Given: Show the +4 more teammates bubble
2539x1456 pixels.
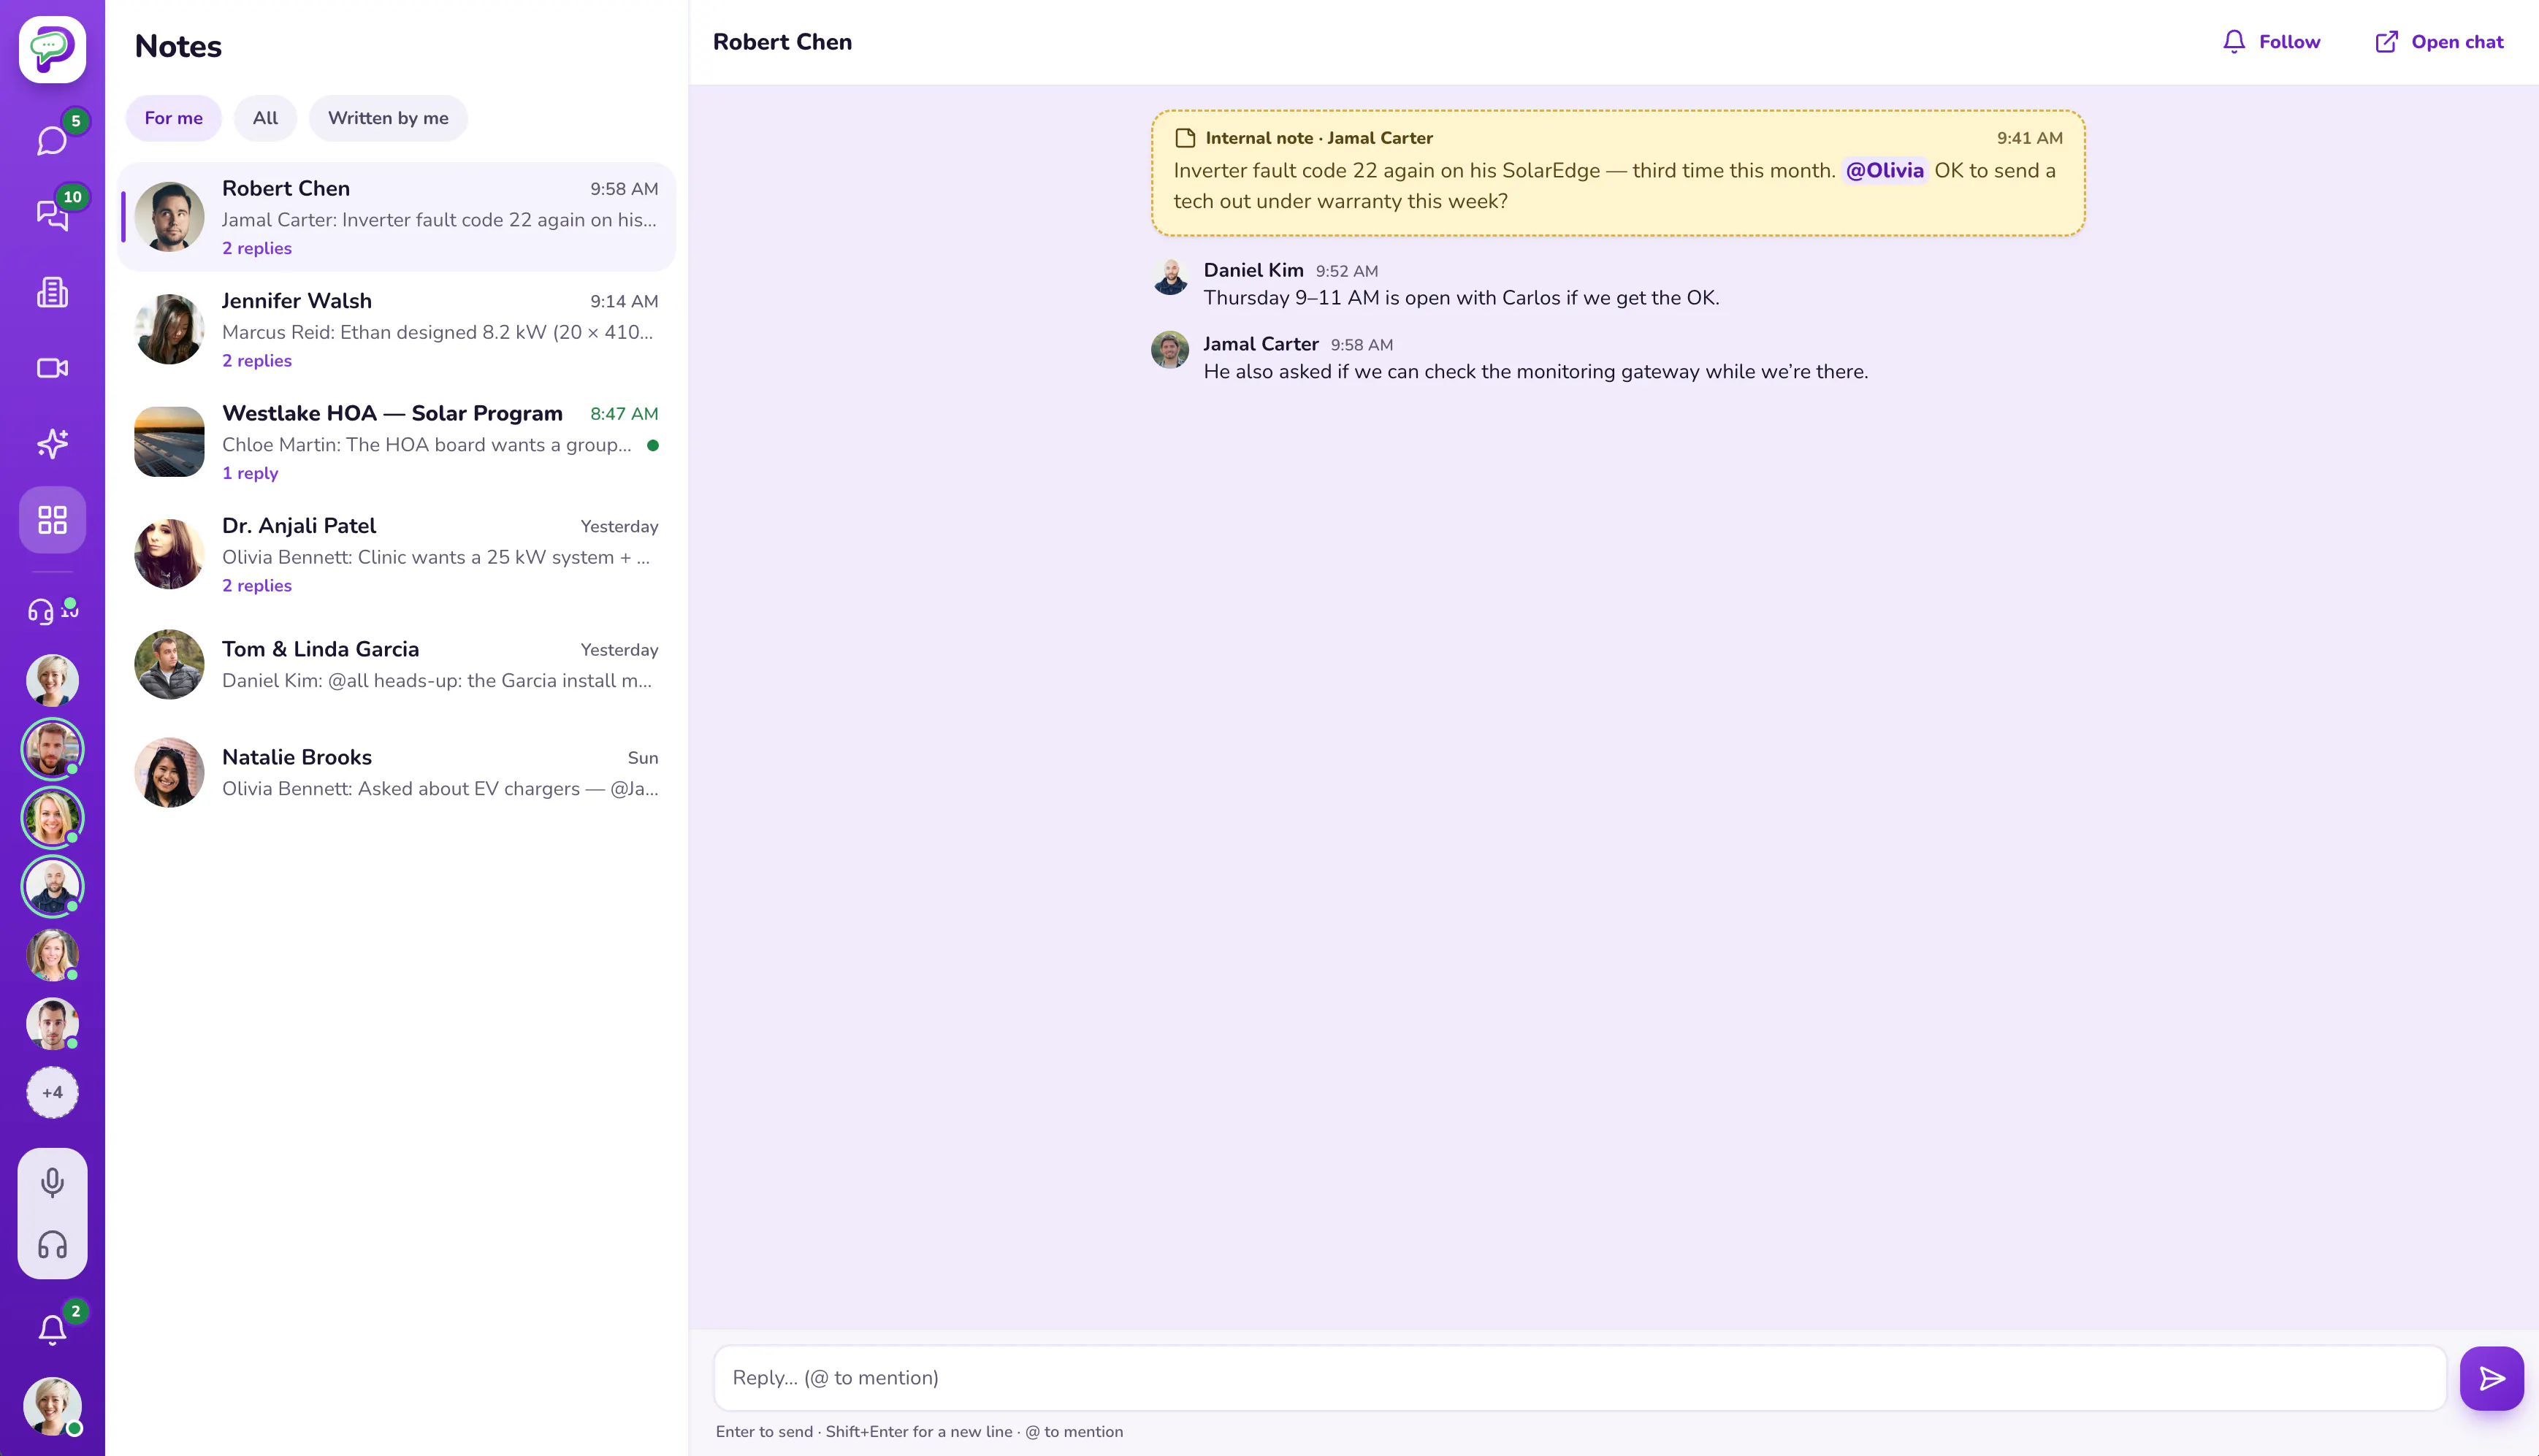Looking at the screenshot, I should click(52, 1092).
